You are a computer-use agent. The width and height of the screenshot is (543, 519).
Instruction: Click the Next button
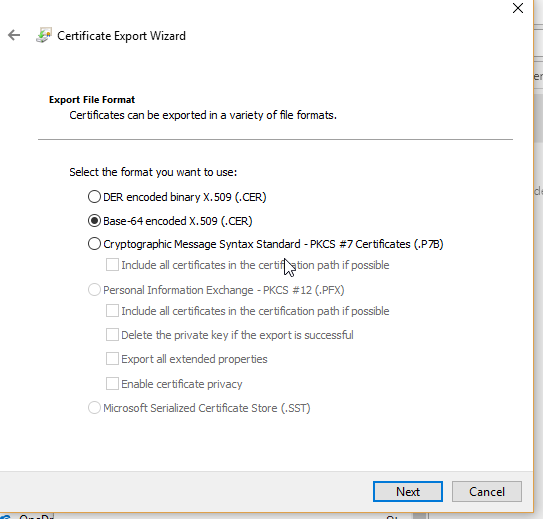coord(408,491)
